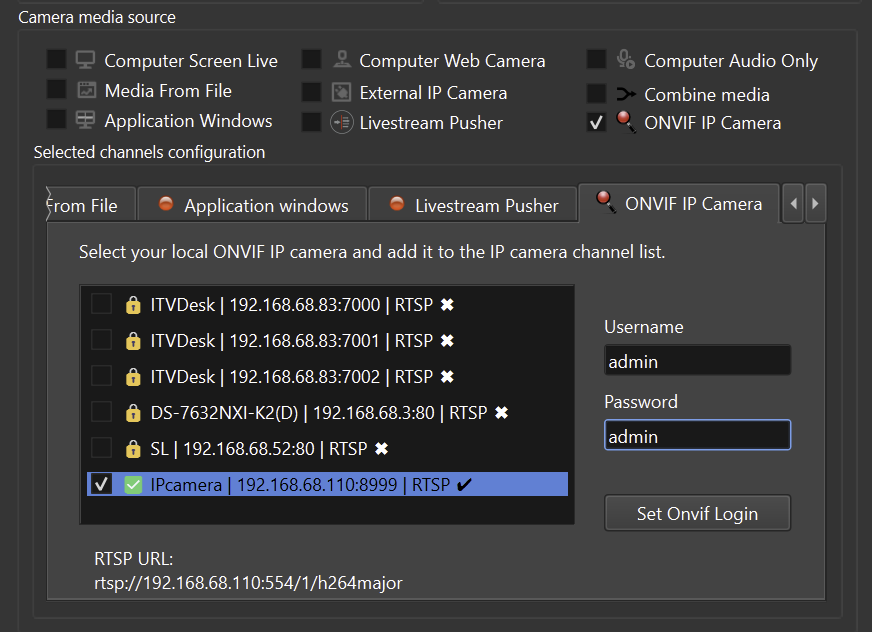
Task: Focus the Password input field
Action: 697,436
